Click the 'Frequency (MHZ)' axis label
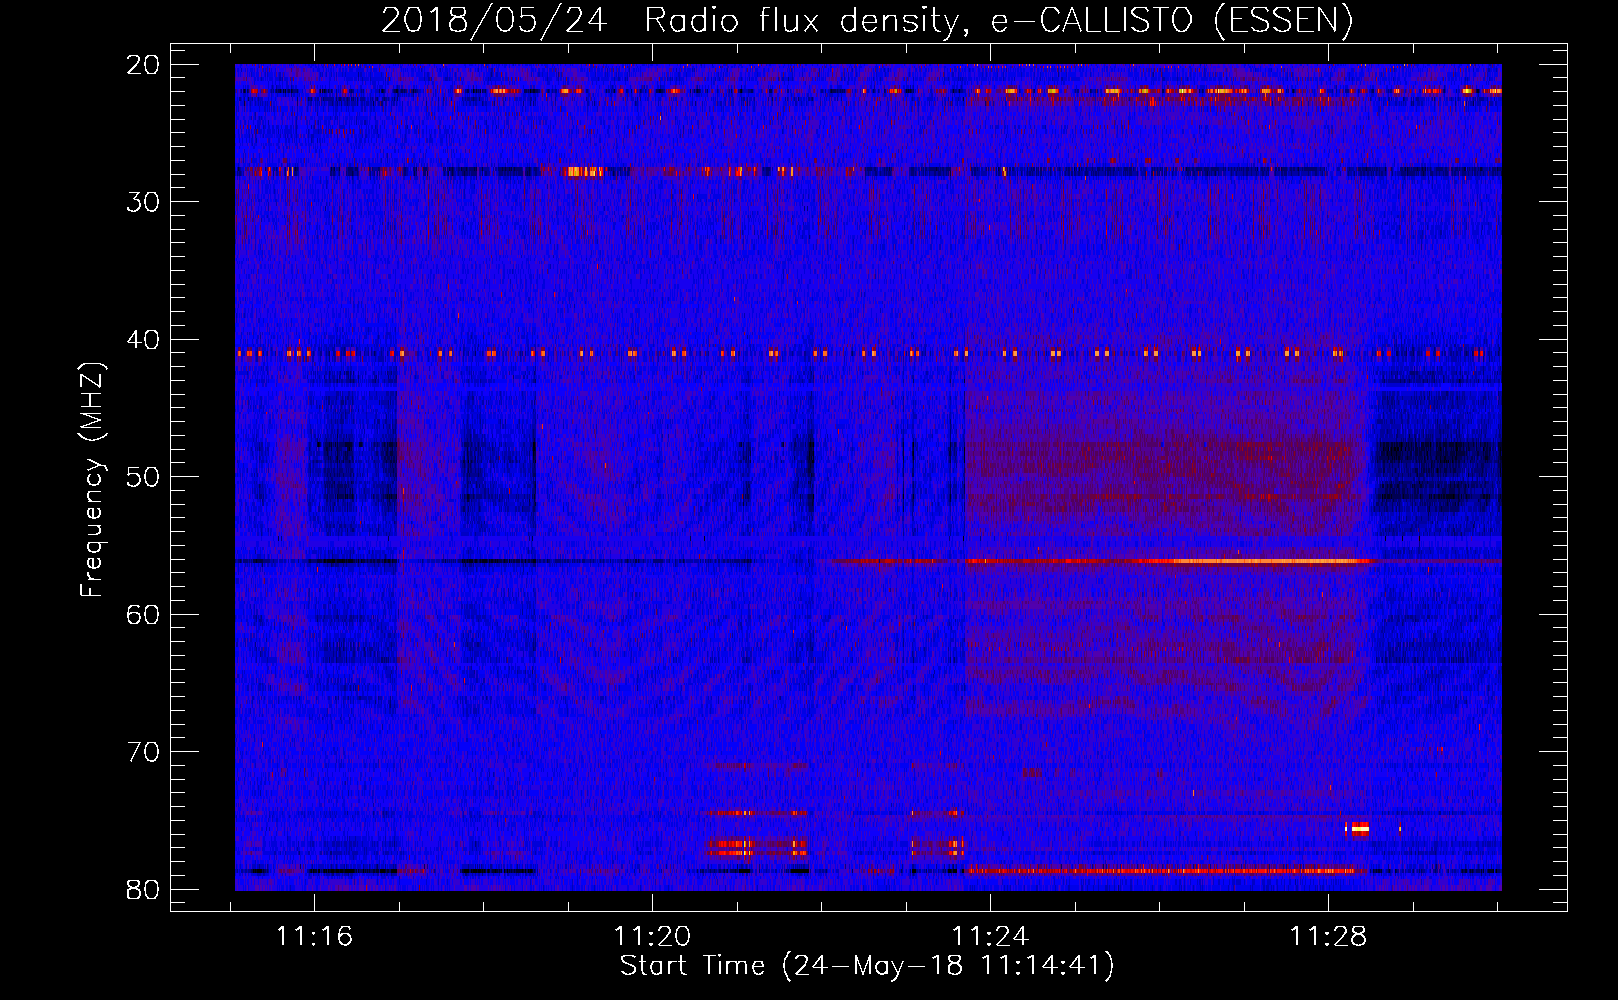 tap(92, 480)
